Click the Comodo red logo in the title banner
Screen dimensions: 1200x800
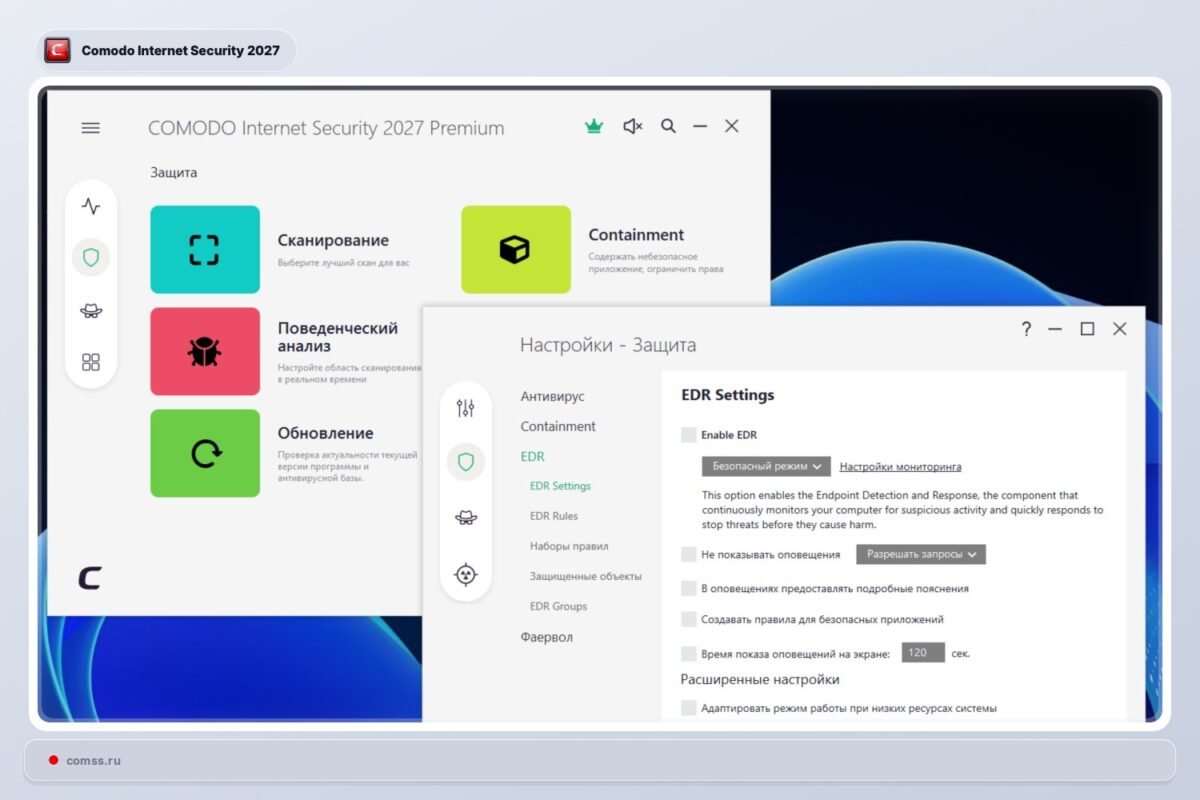pyautogui.click(x=58, y=50)
